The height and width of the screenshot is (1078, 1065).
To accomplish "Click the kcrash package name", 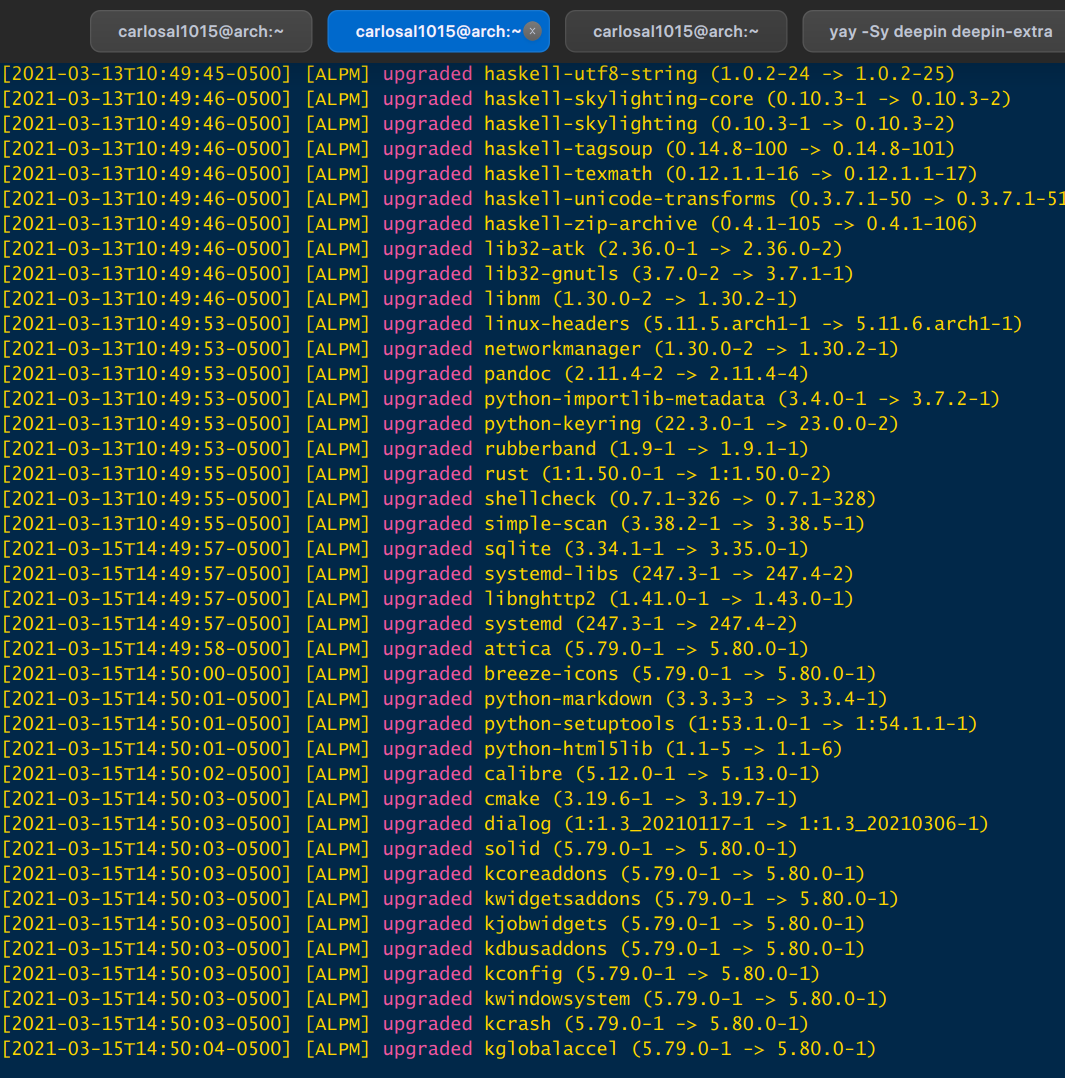I will pyautogui.click(x=518, y=1024).
